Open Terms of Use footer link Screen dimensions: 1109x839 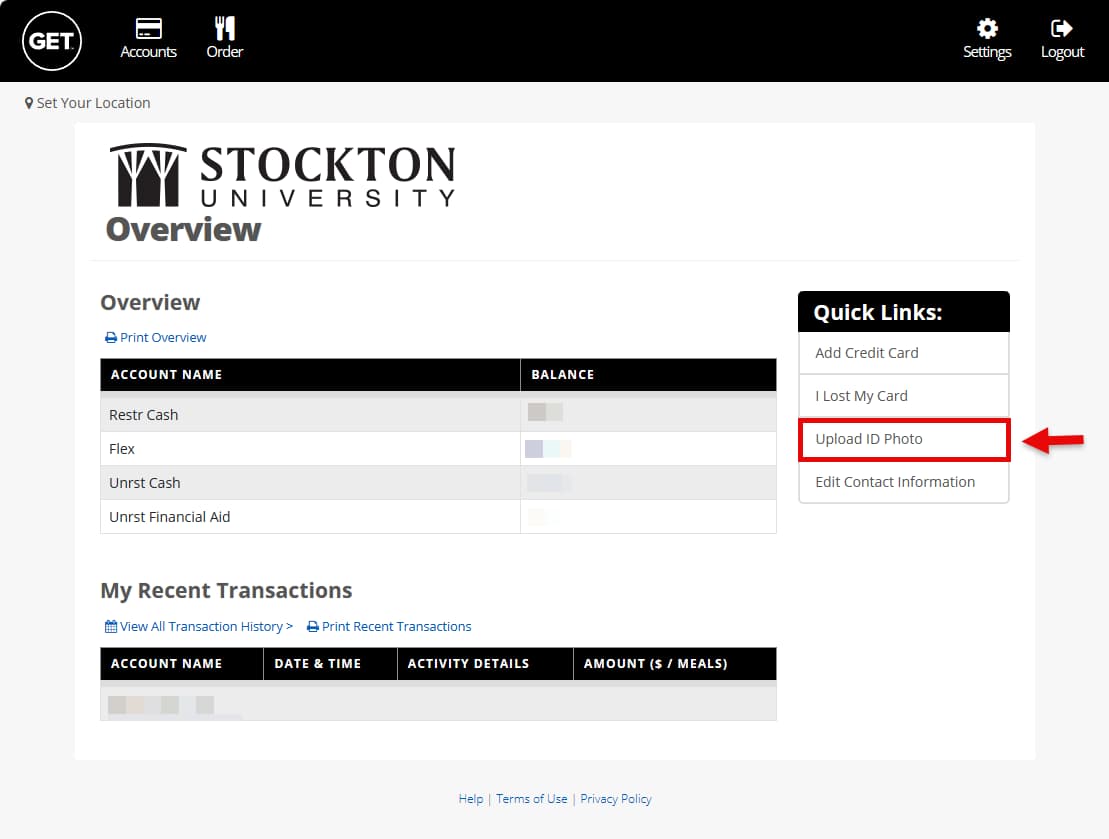(532, 799)
